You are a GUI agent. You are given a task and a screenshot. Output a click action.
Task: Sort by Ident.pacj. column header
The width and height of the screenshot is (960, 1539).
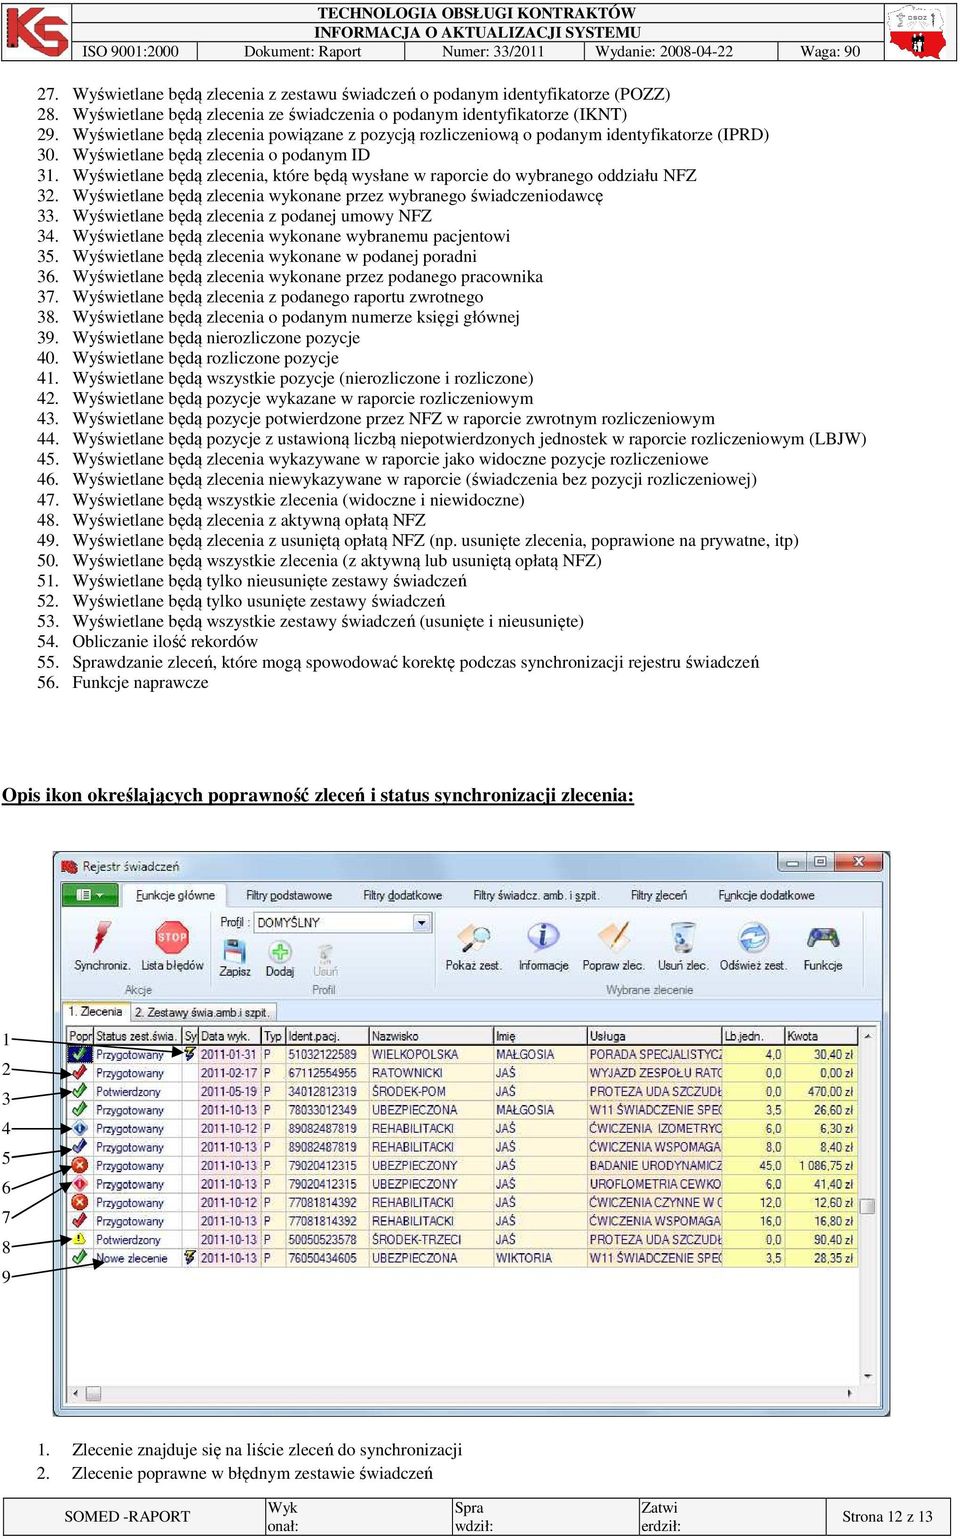pos(326,1036)
